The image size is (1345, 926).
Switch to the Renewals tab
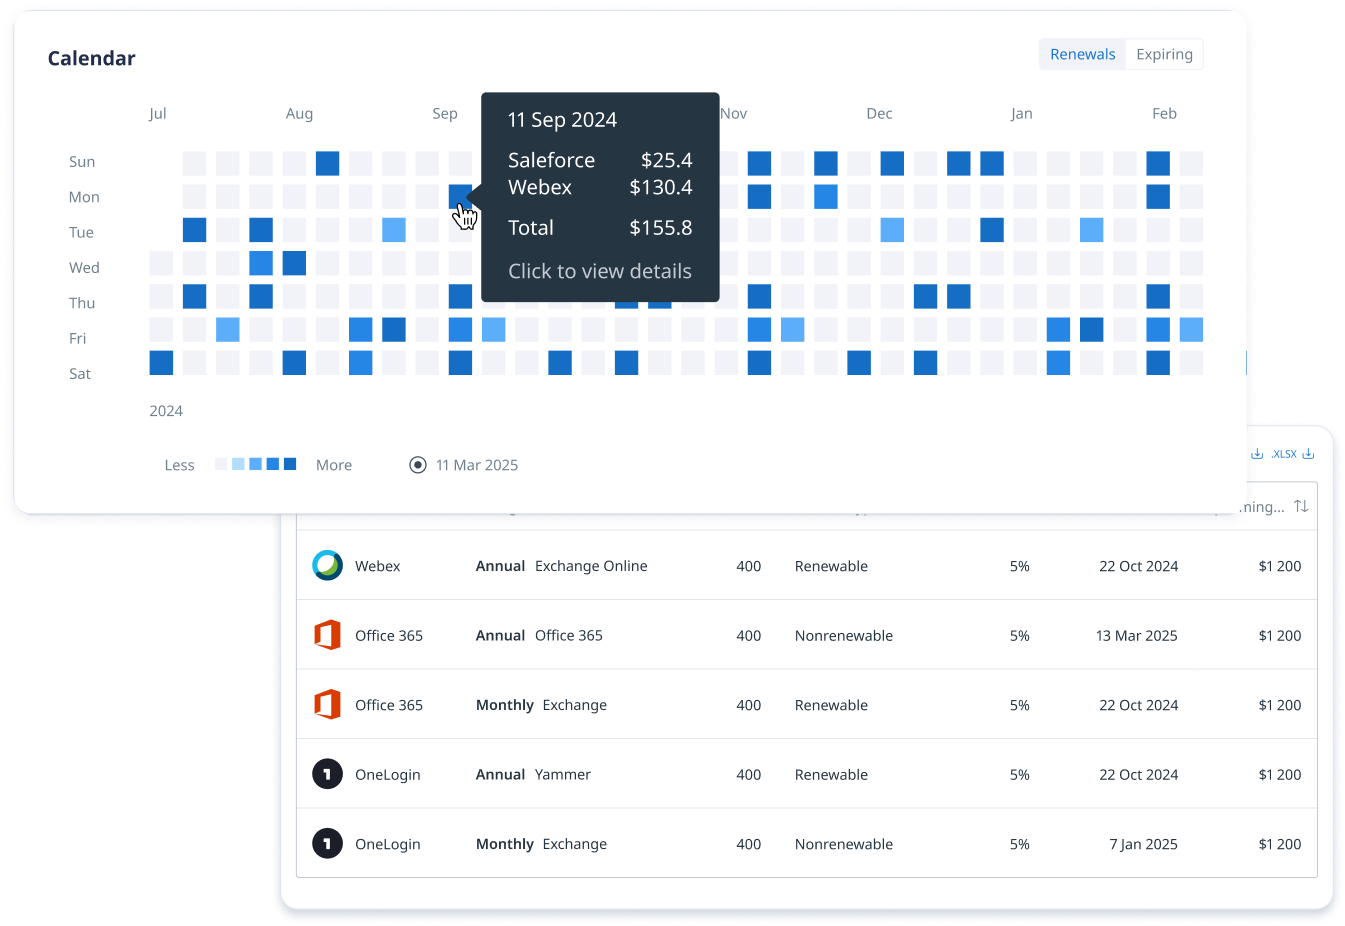click(1082, 54)
